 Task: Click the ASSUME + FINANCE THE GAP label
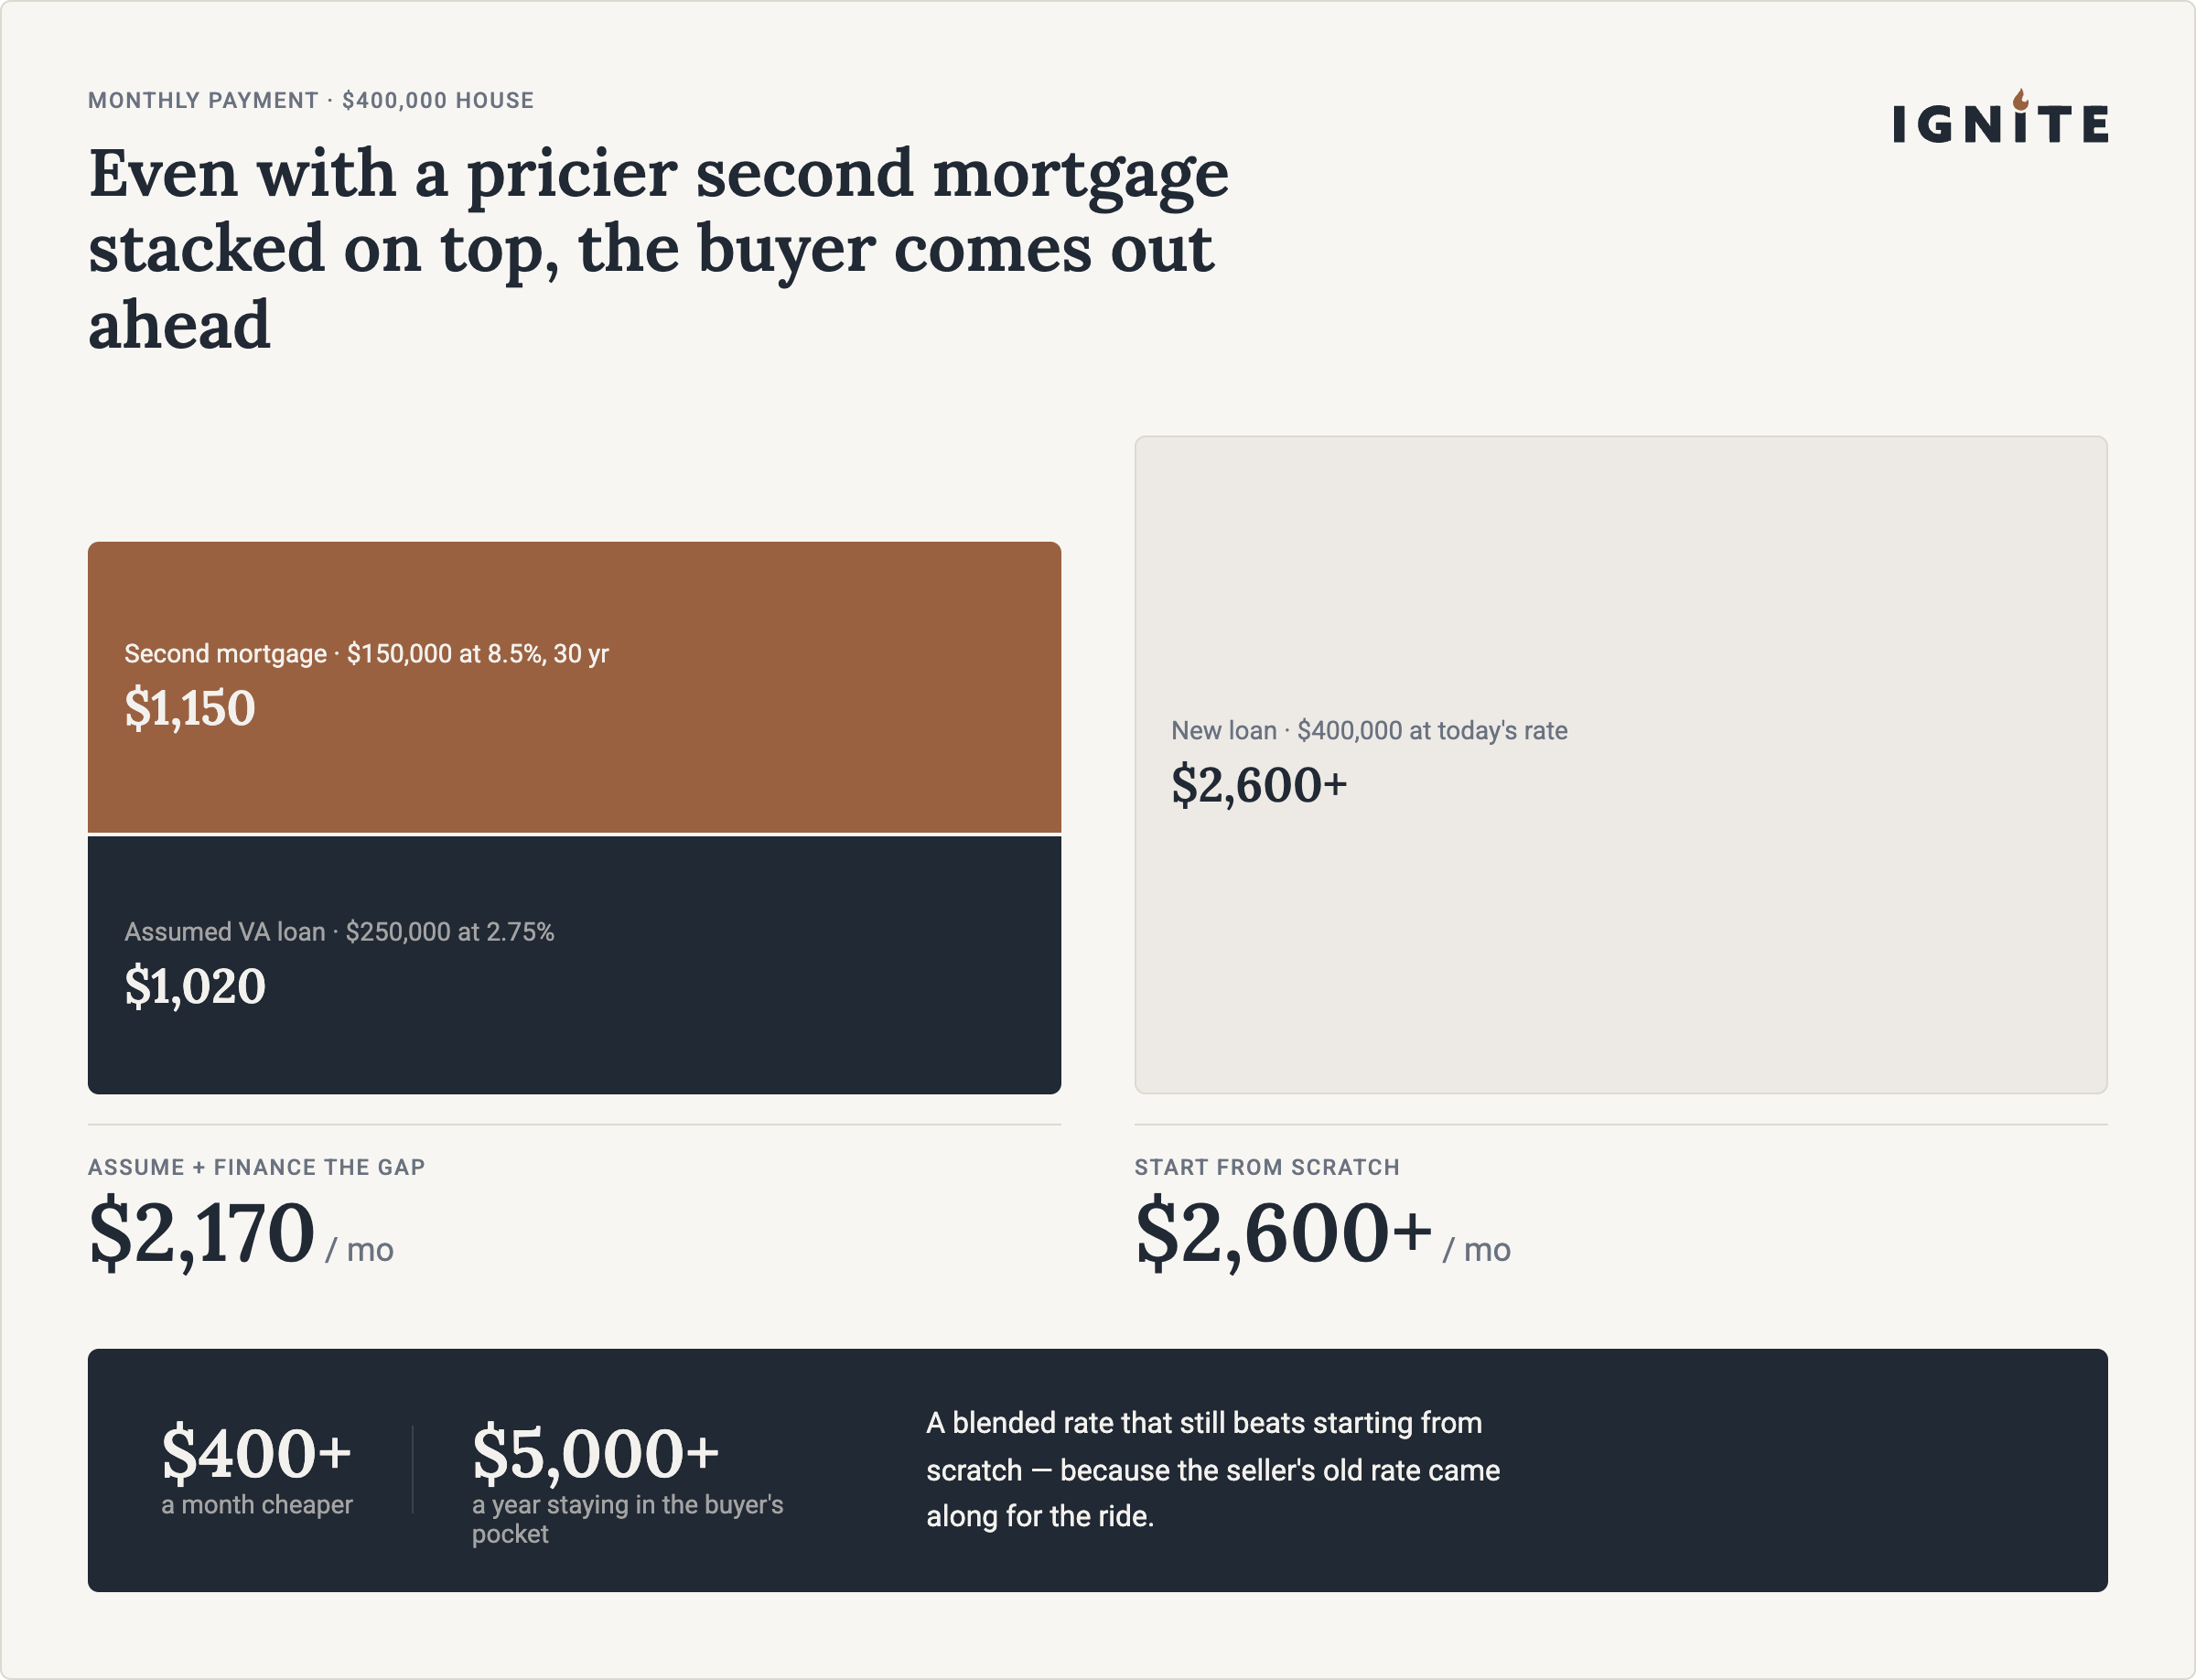(x=257, y=1167)
